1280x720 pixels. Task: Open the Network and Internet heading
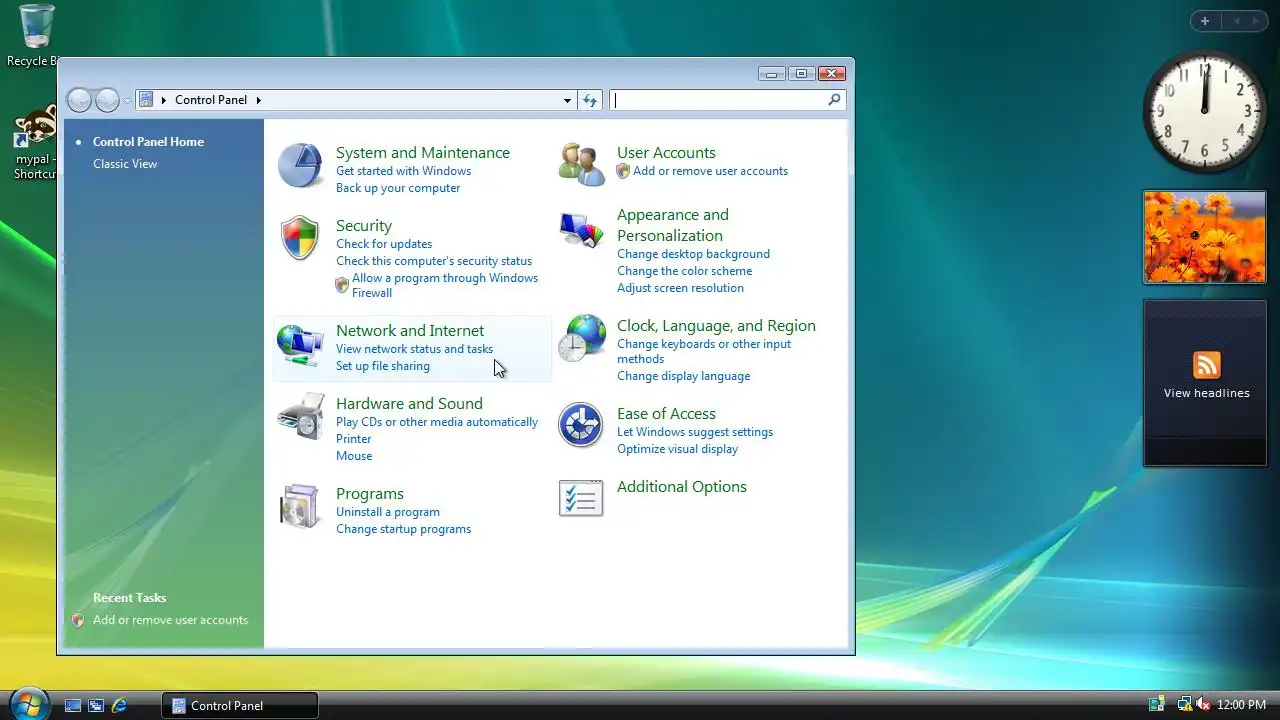pyautogui.click(x=410, y=331)
